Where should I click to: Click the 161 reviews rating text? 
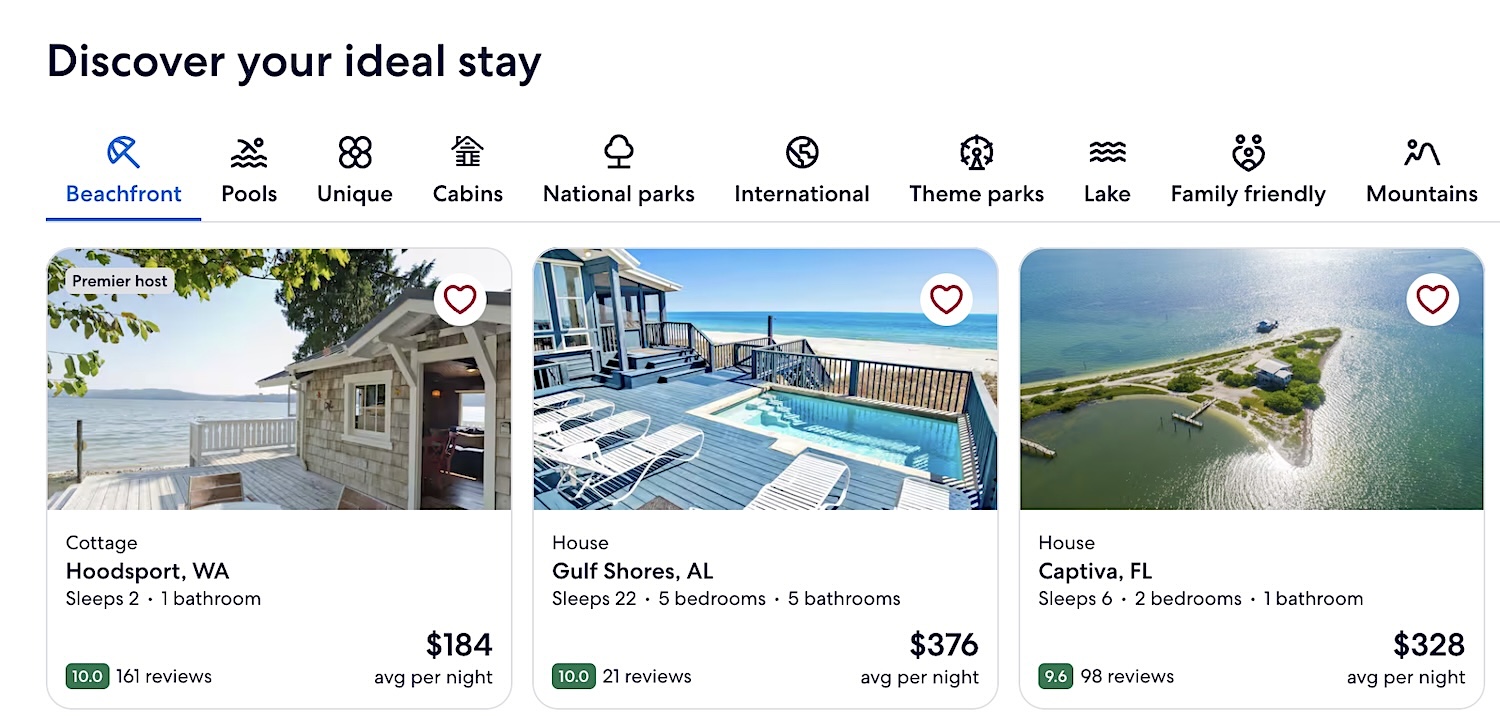coord(164,677)
